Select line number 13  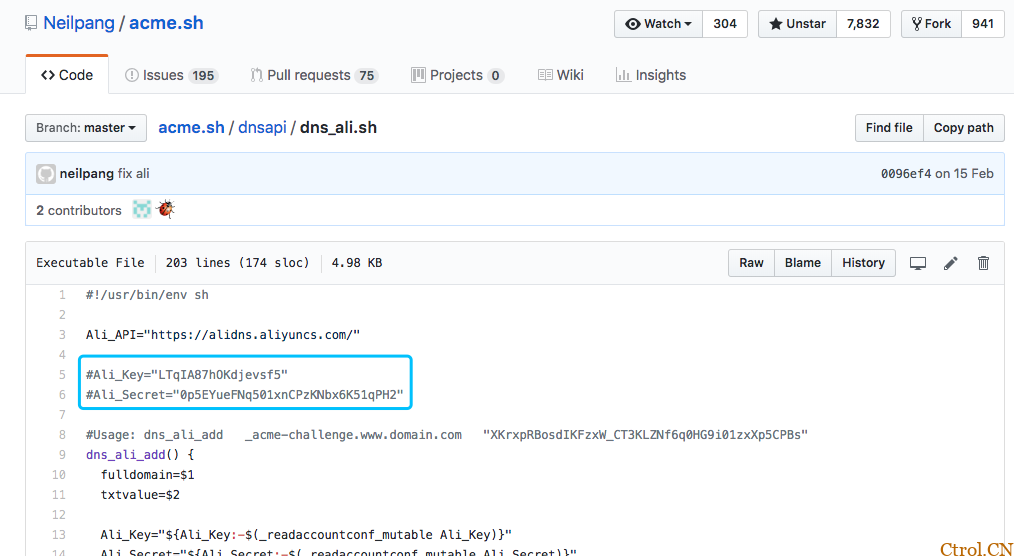point(59,534)
